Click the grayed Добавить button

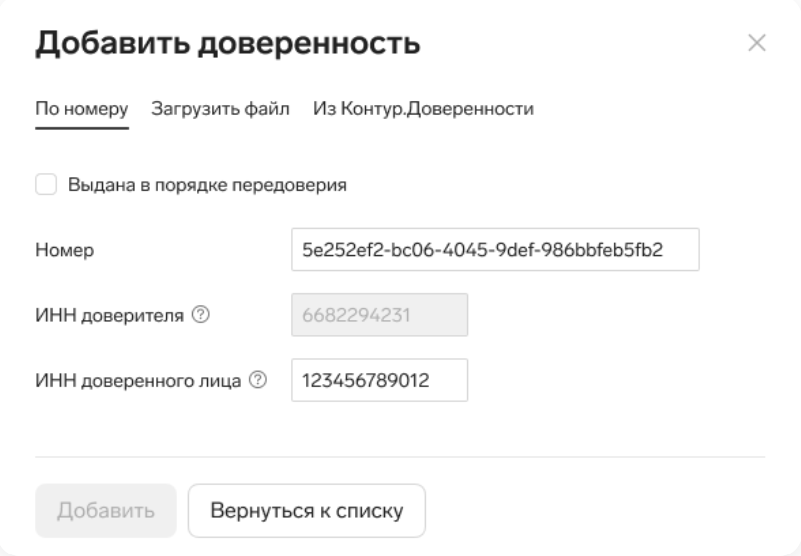[106, 511]
